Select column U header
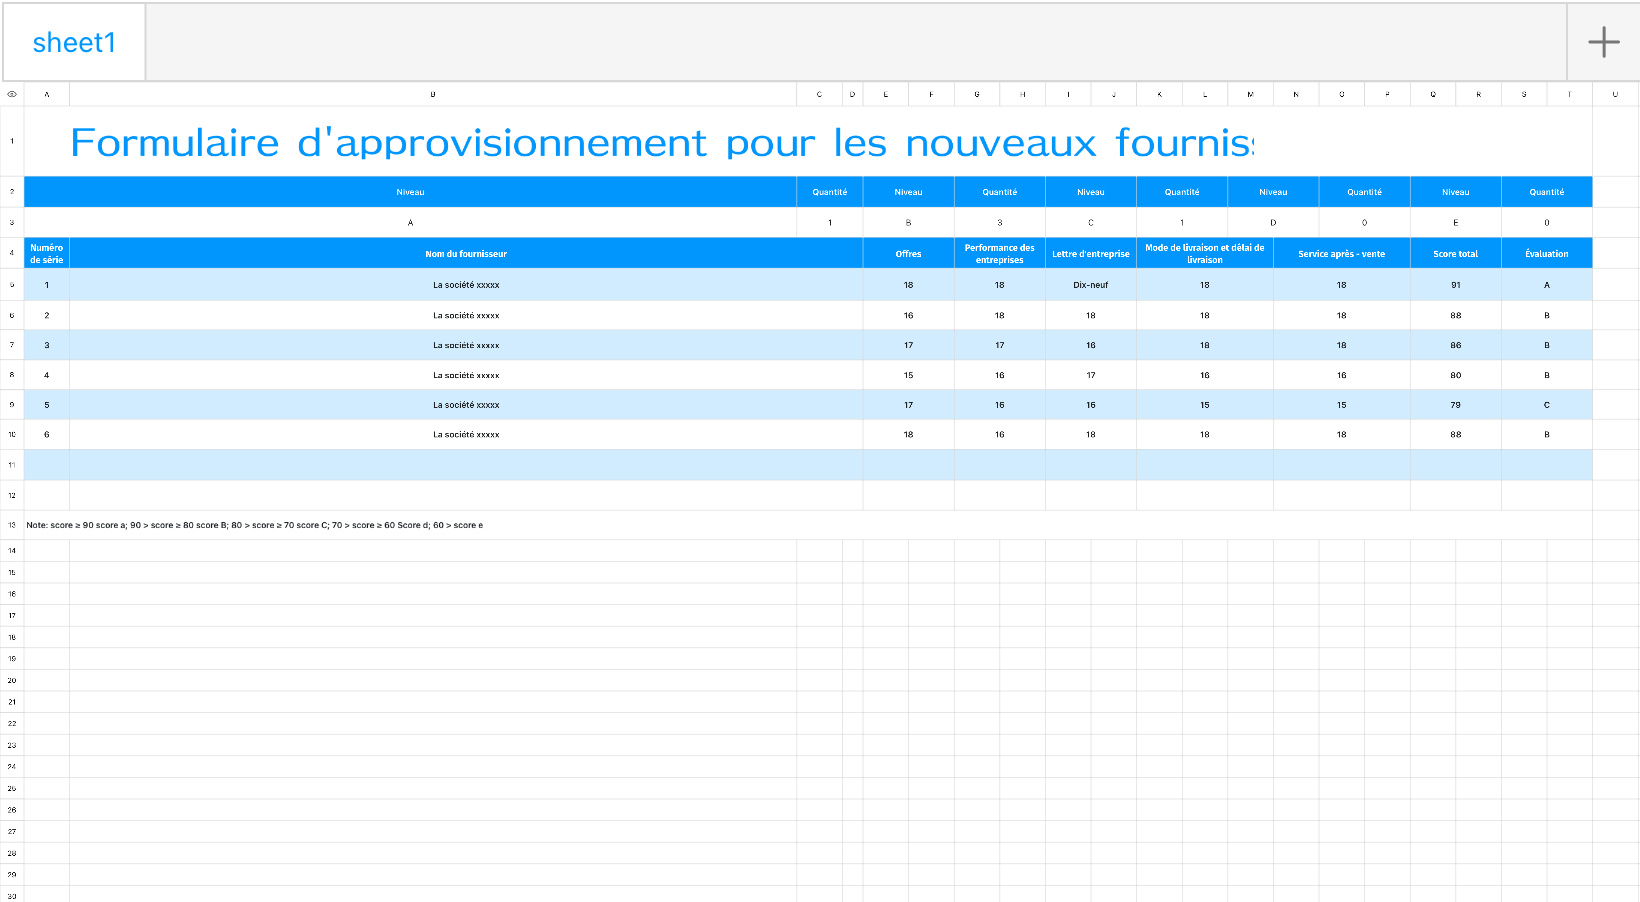The width and height of the screenshot is (1640, 902). click(1615, 94)
